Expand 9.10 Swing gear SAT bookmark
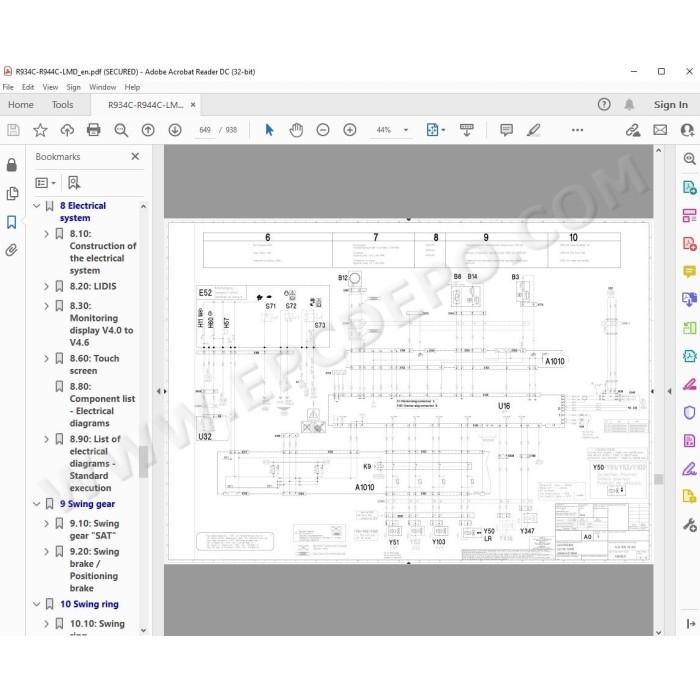700x700 pixels. point(46,523)
